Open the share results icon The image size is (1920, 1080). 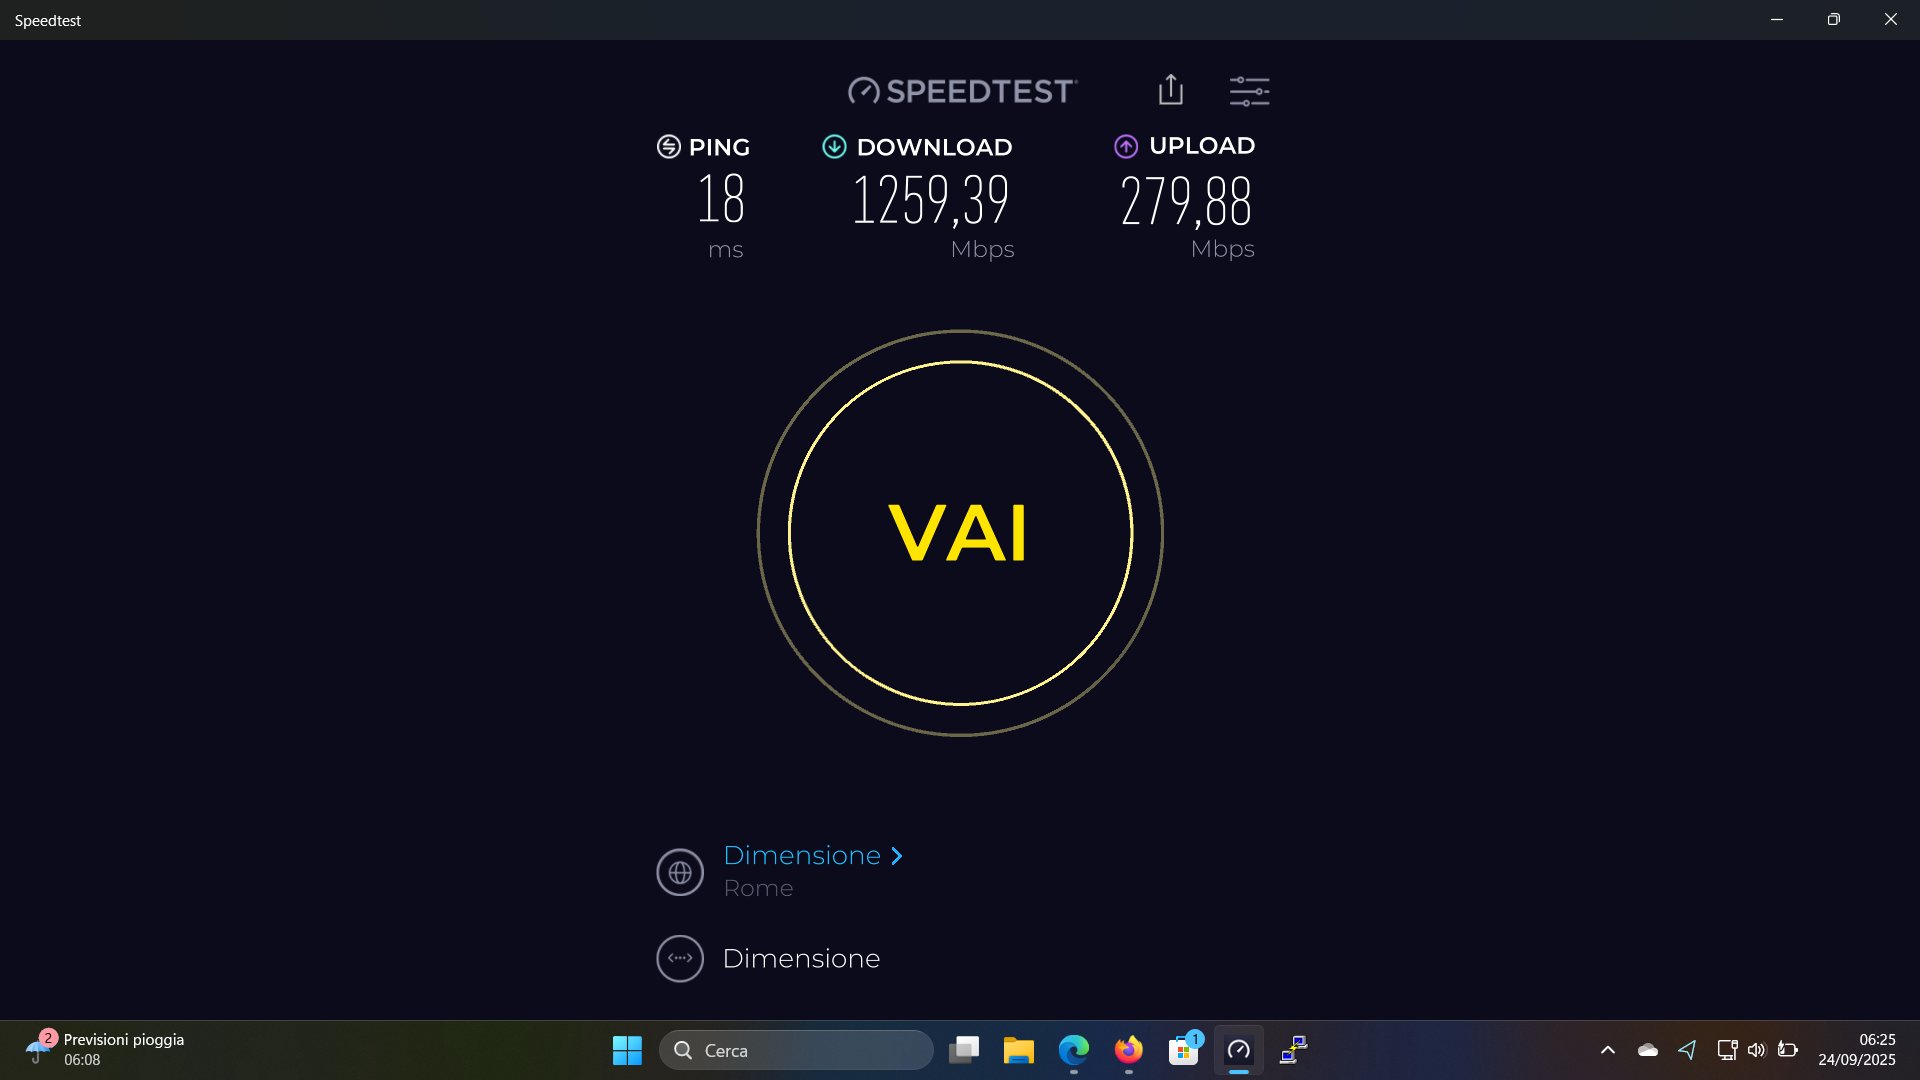tap(1170, 90)
